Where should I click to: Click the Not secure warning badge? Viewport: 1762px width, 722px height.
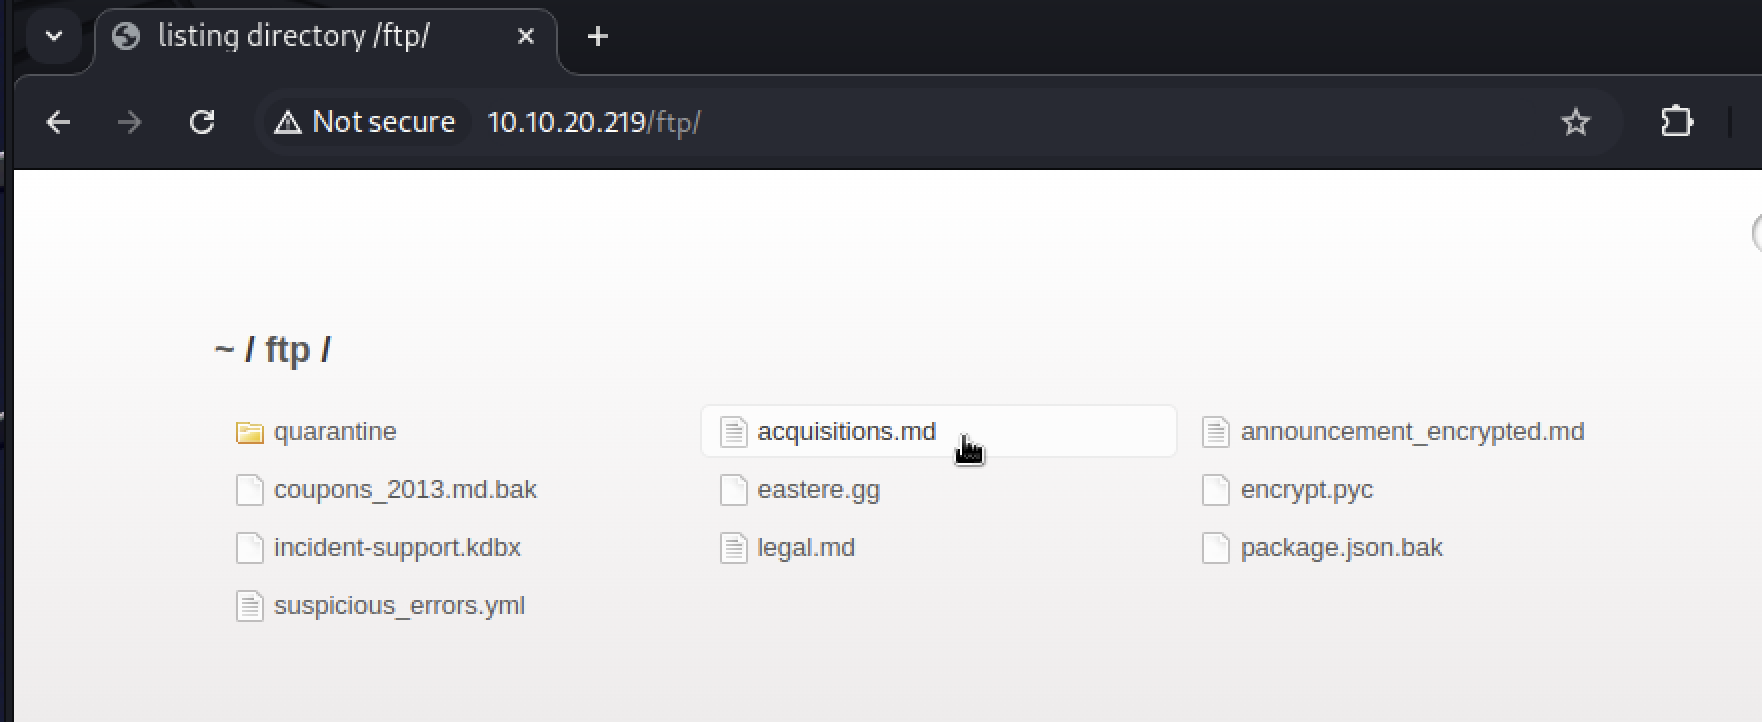coord(365,122)
